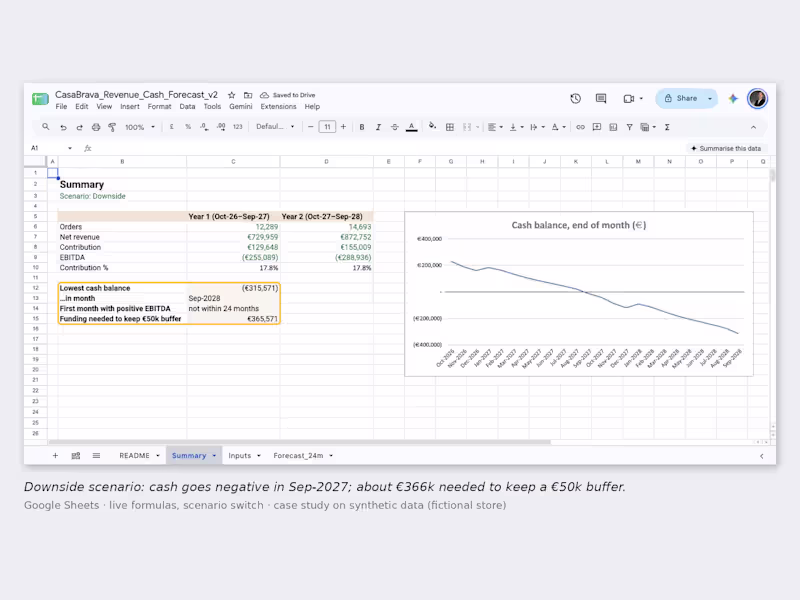Click the Print icon
800x600 pixels.
96,127
